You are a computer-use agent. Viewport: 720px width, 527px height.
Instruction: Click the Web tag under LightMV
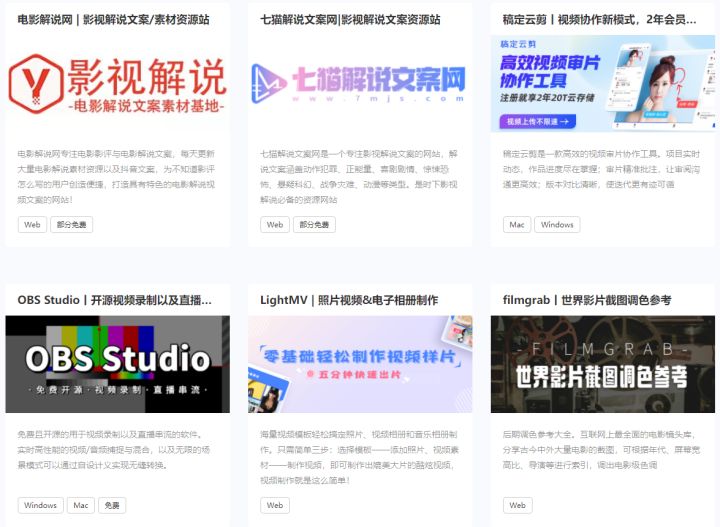pos(275,505)
